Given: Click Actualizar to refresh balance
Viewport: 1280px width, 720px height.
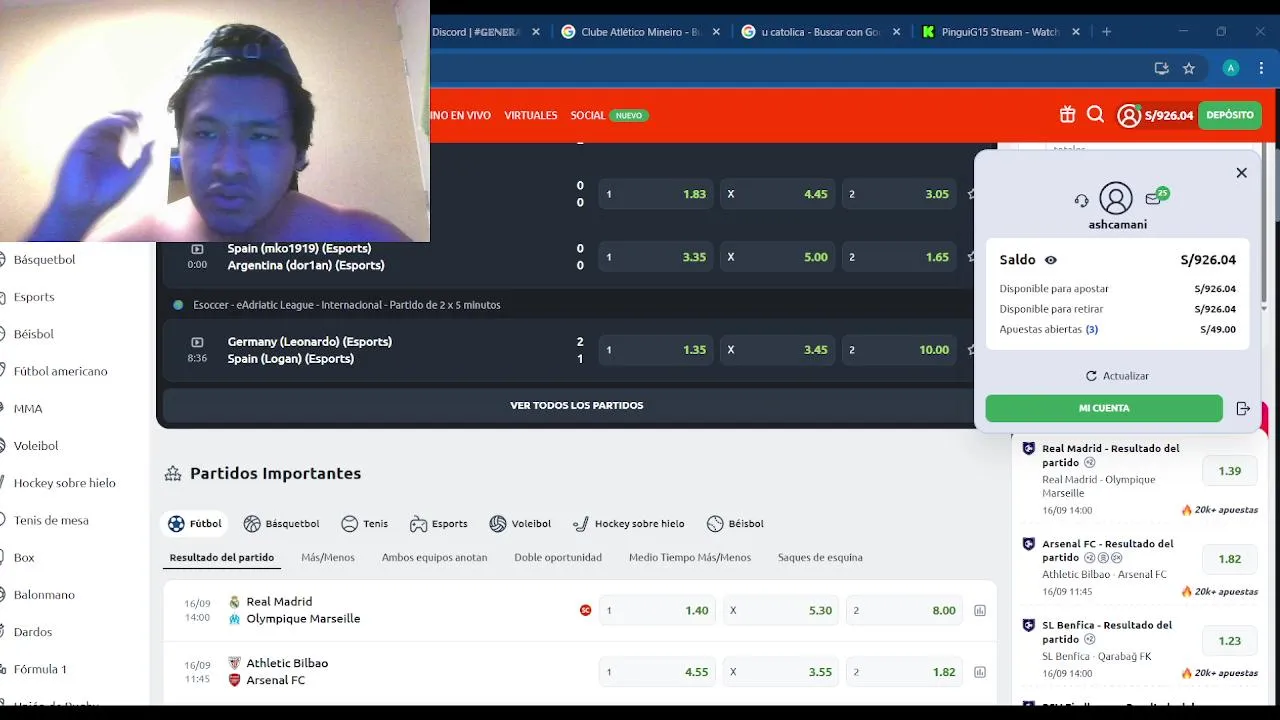Looking at the screenshot, I should coord(1117,376).
